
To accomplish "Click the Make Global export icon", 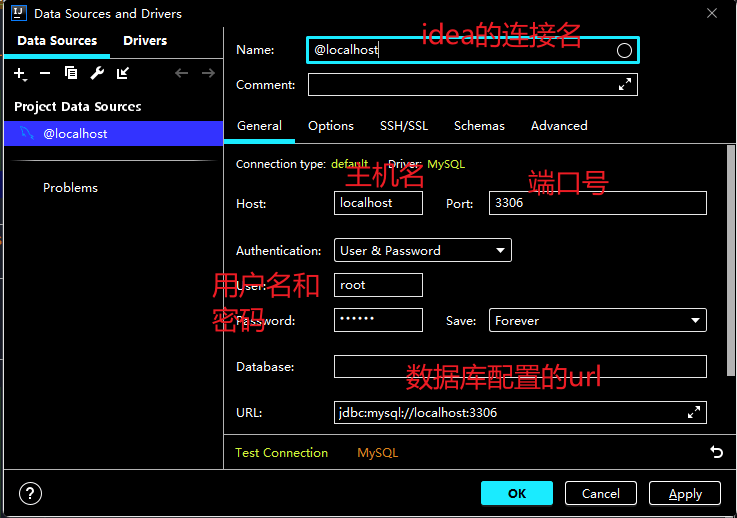I will (123, 73).
